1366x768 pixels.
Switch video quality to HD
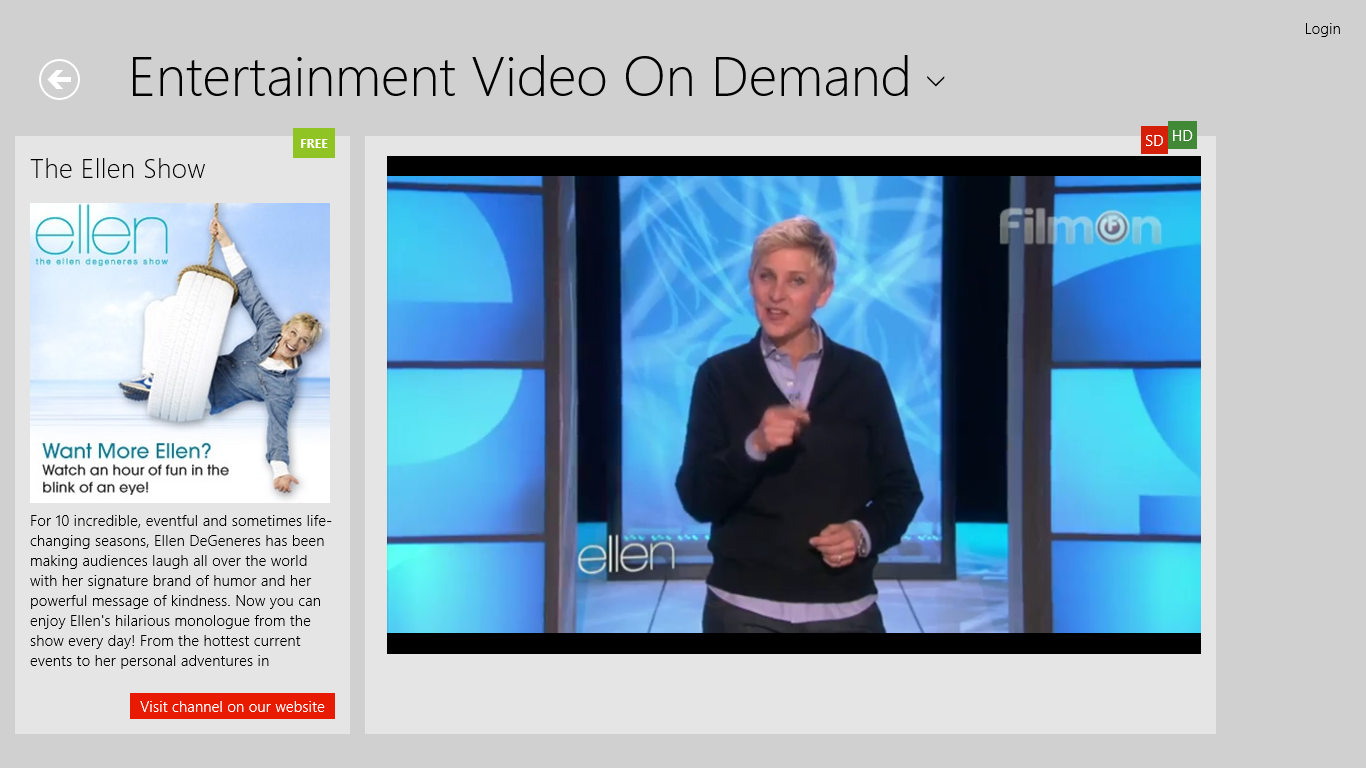coord(1182,135)
